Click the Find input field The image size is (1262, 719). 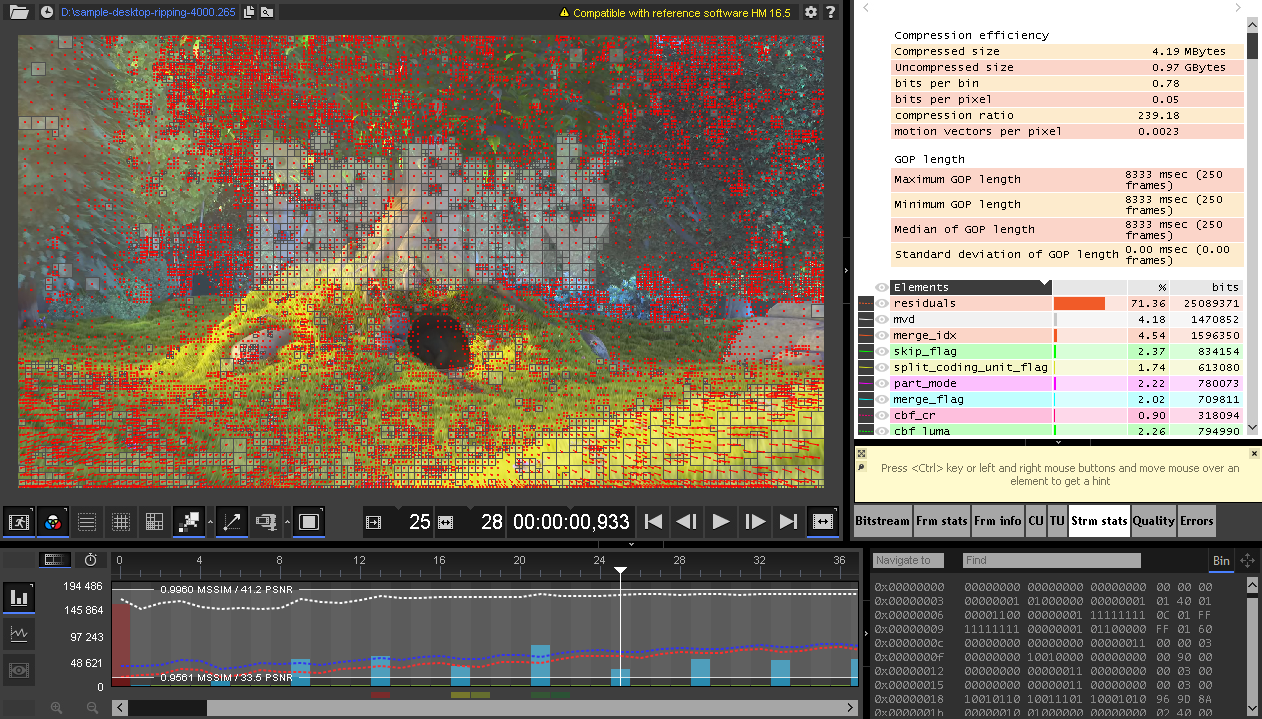[x=1050, y=561]
